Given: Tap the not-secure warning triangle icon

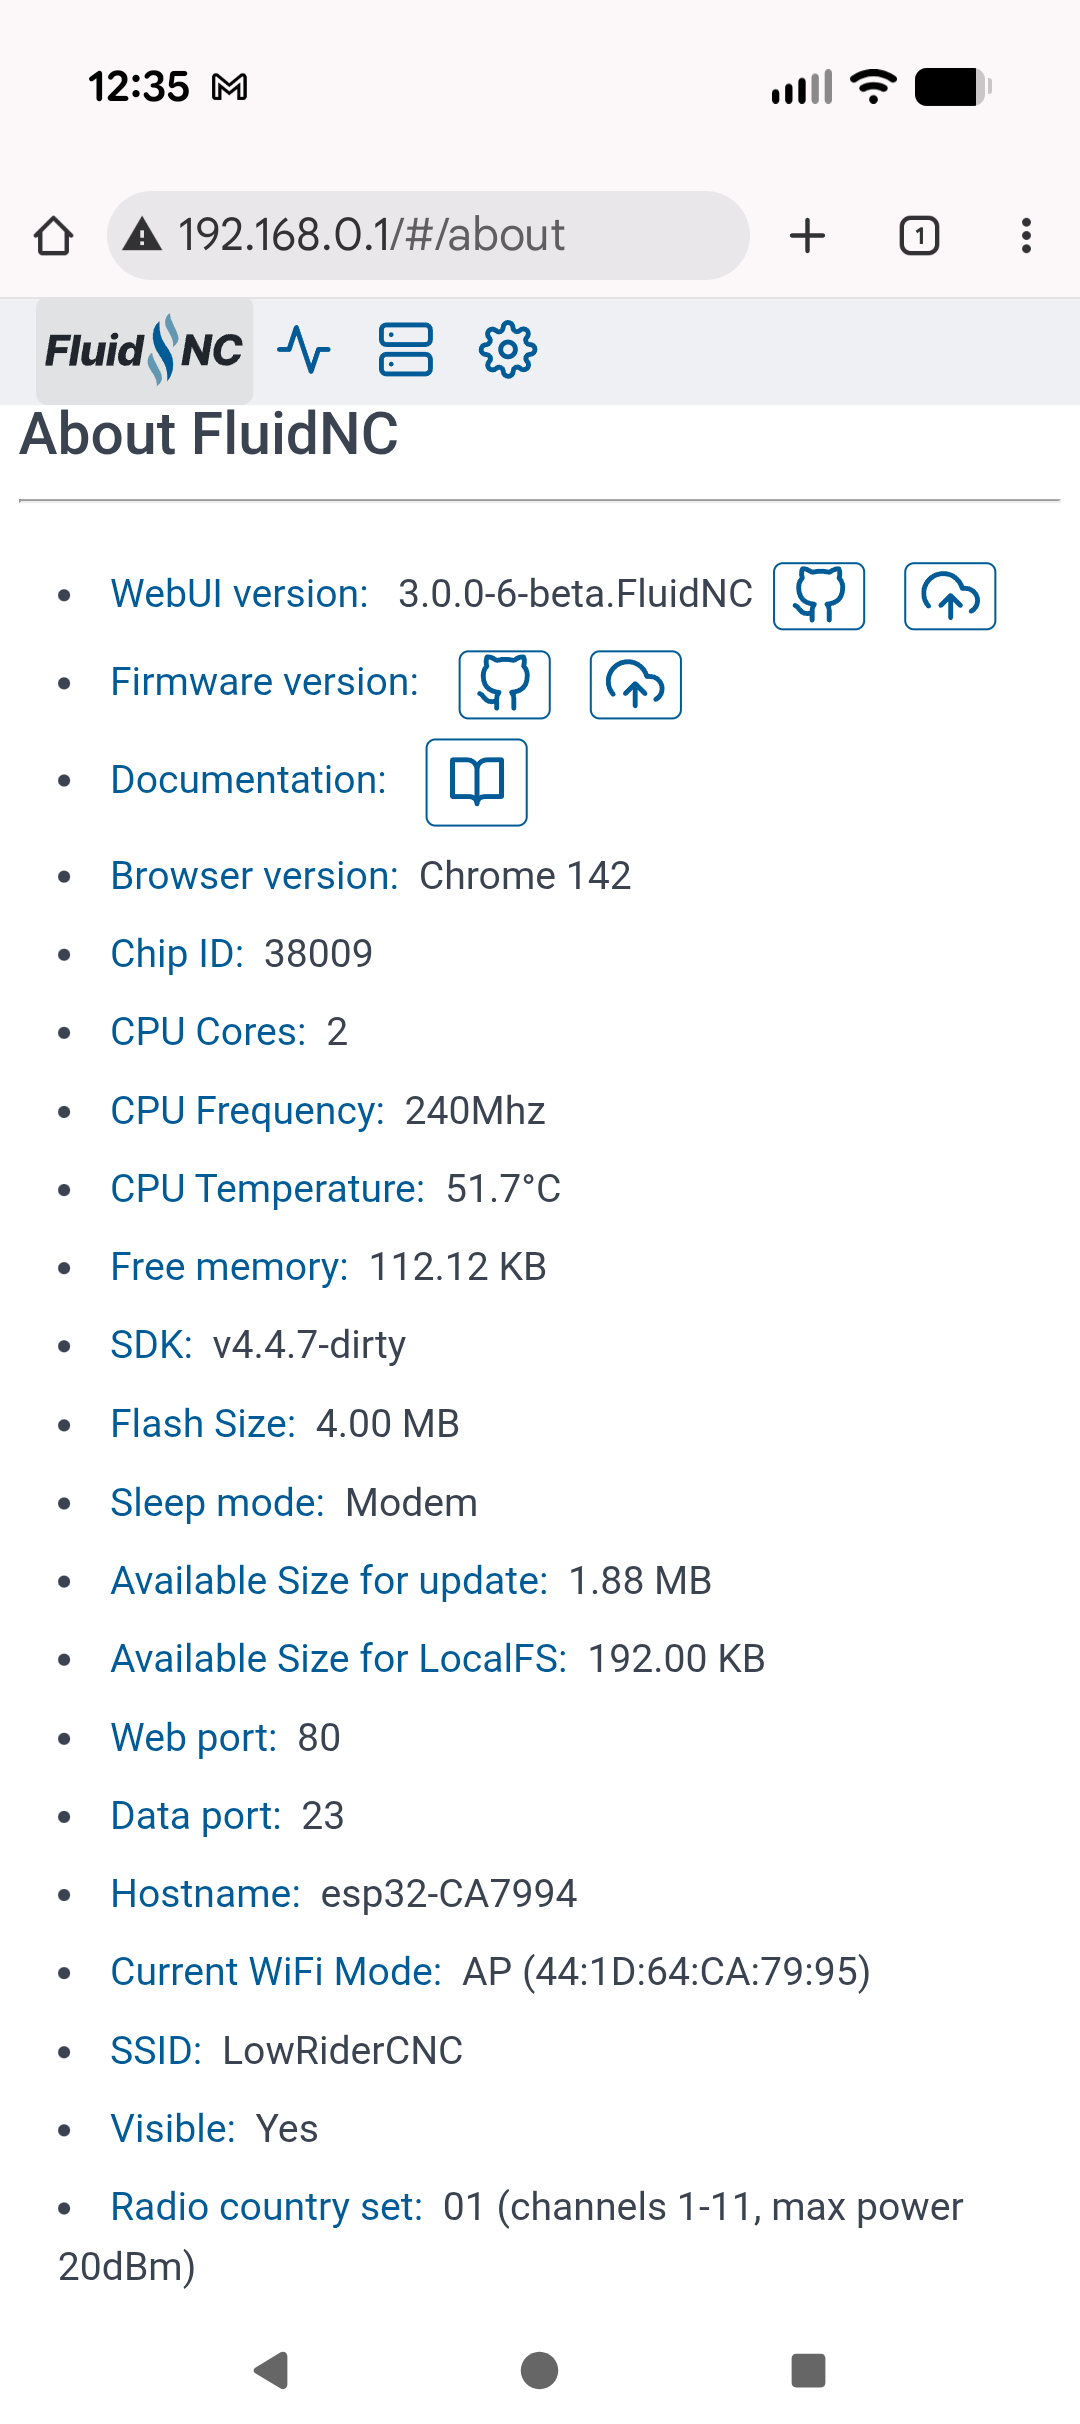Looking at the screenshot, I should pyautogui.click(x=142, y=236).
